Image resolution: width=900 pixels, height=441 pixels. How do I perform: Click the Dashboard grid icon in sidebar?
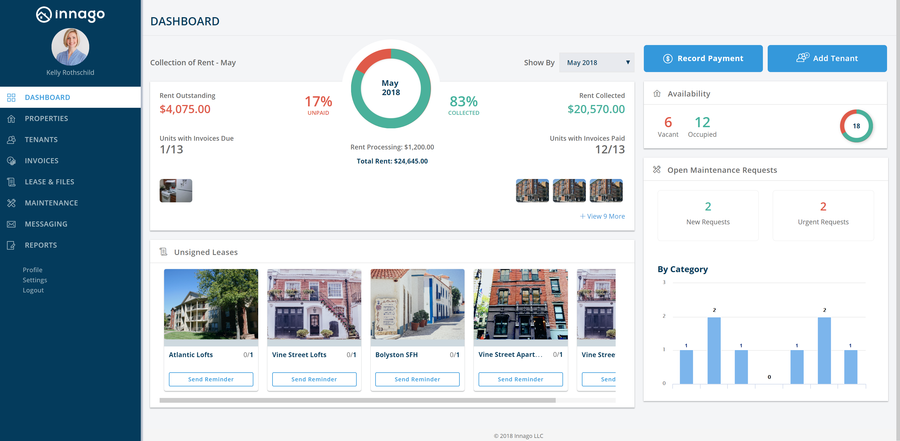pyautogui.click(x=11, y=98)
